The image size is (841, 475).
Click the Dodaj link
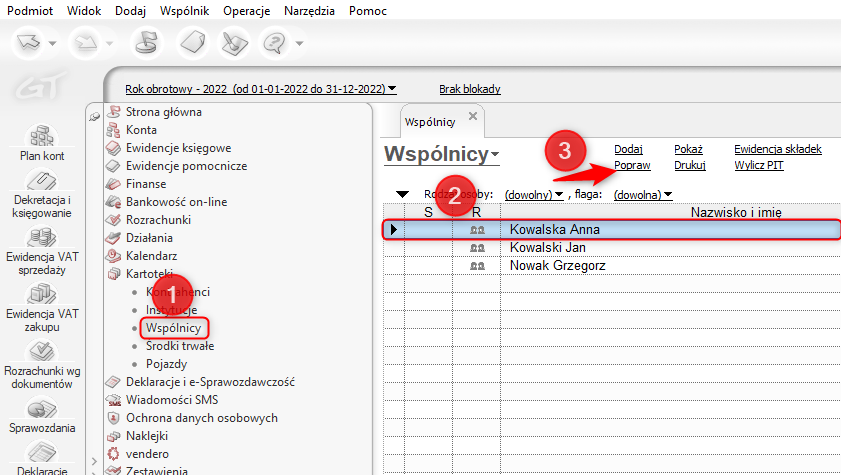point(628,149)
